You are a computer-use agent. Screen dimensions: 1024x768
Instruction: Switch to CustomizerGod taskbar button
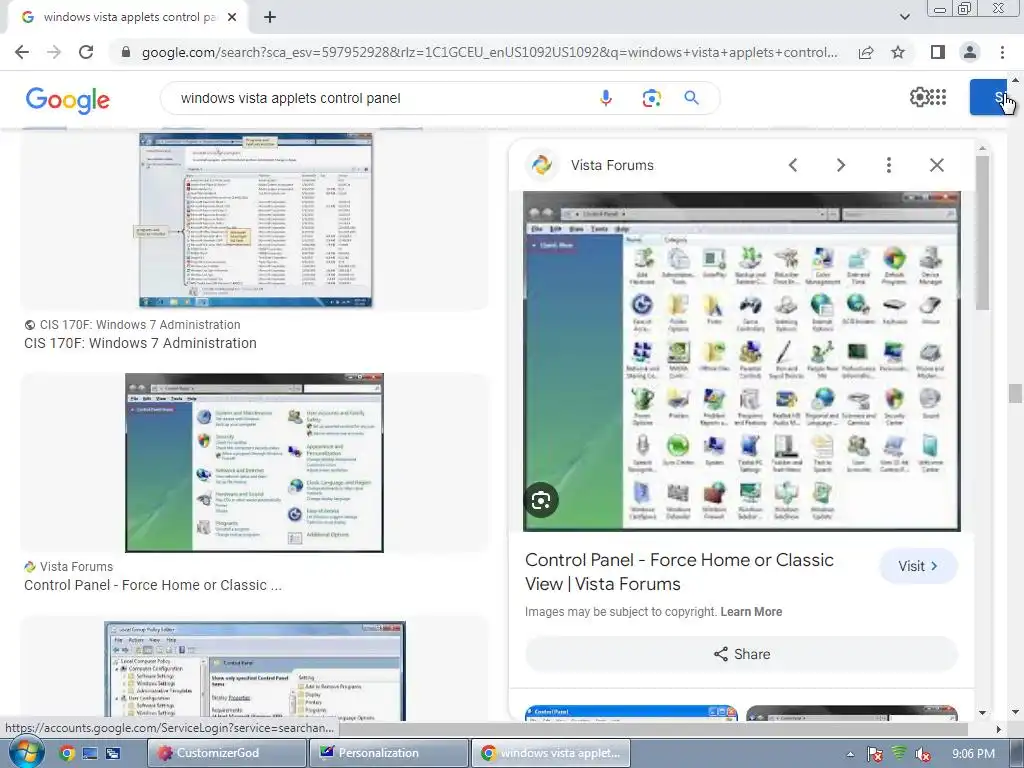(x=227, y=753)
